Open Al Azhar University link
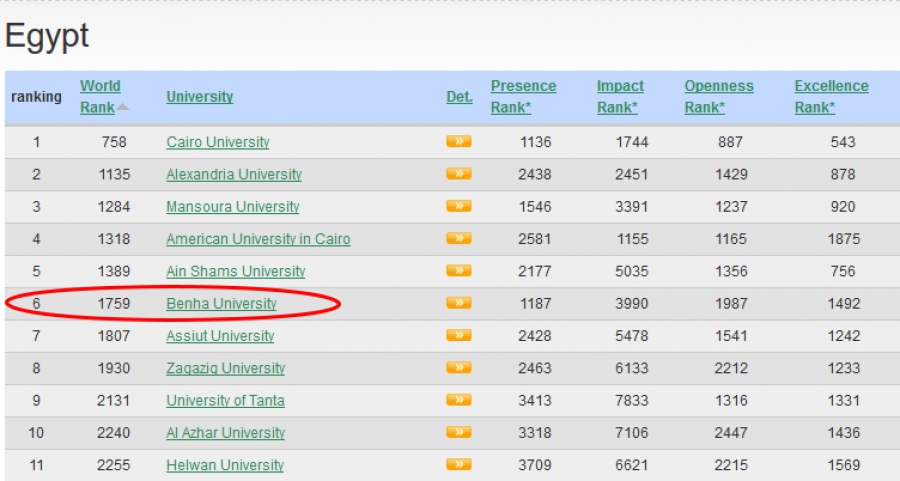Image resolution: width=900 pixels, height=481 pixels. click(226, 433)
